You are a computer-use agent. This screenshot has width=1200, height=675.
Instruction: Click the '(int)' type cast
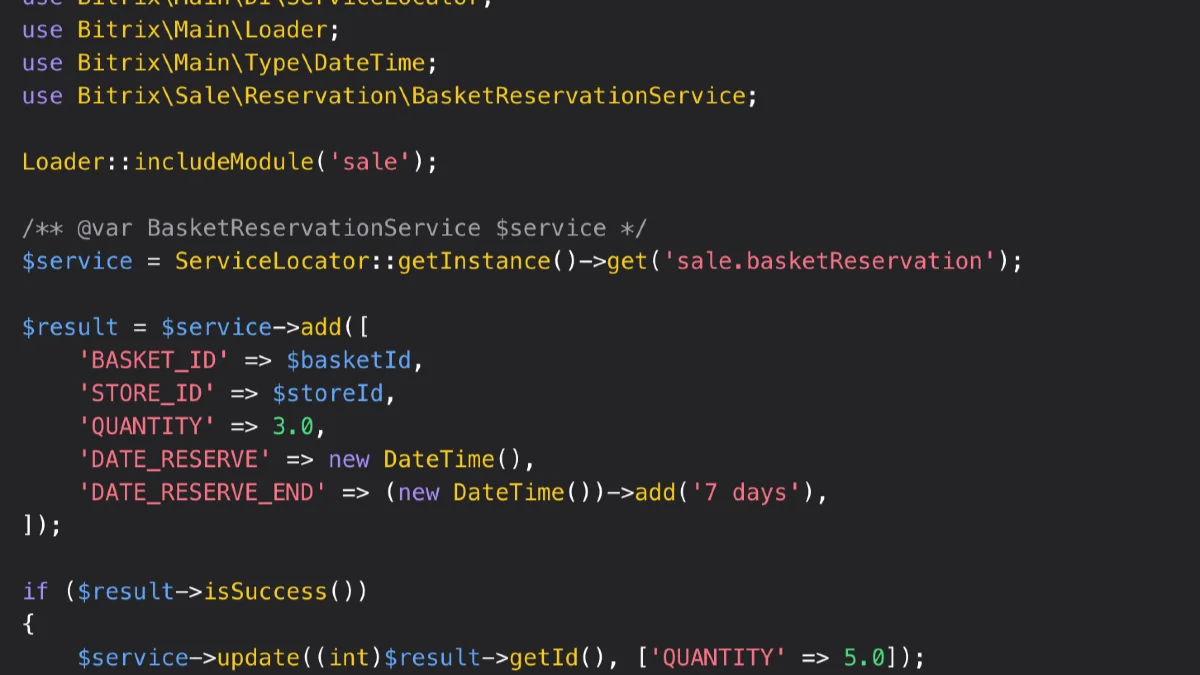tap(349, 657)
